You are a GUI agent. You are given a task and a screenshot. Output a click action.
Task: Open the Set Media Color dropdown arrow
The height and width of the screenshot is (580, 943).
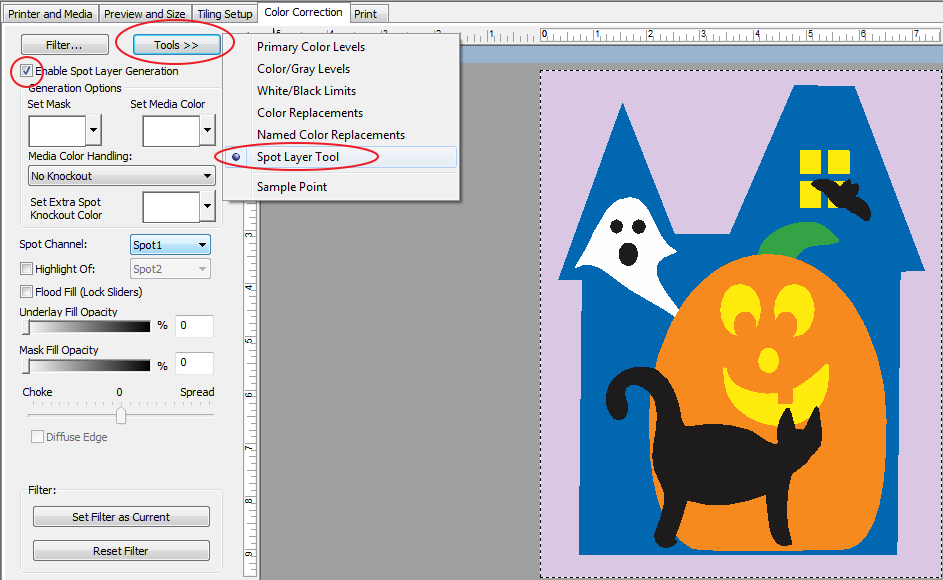208,130
